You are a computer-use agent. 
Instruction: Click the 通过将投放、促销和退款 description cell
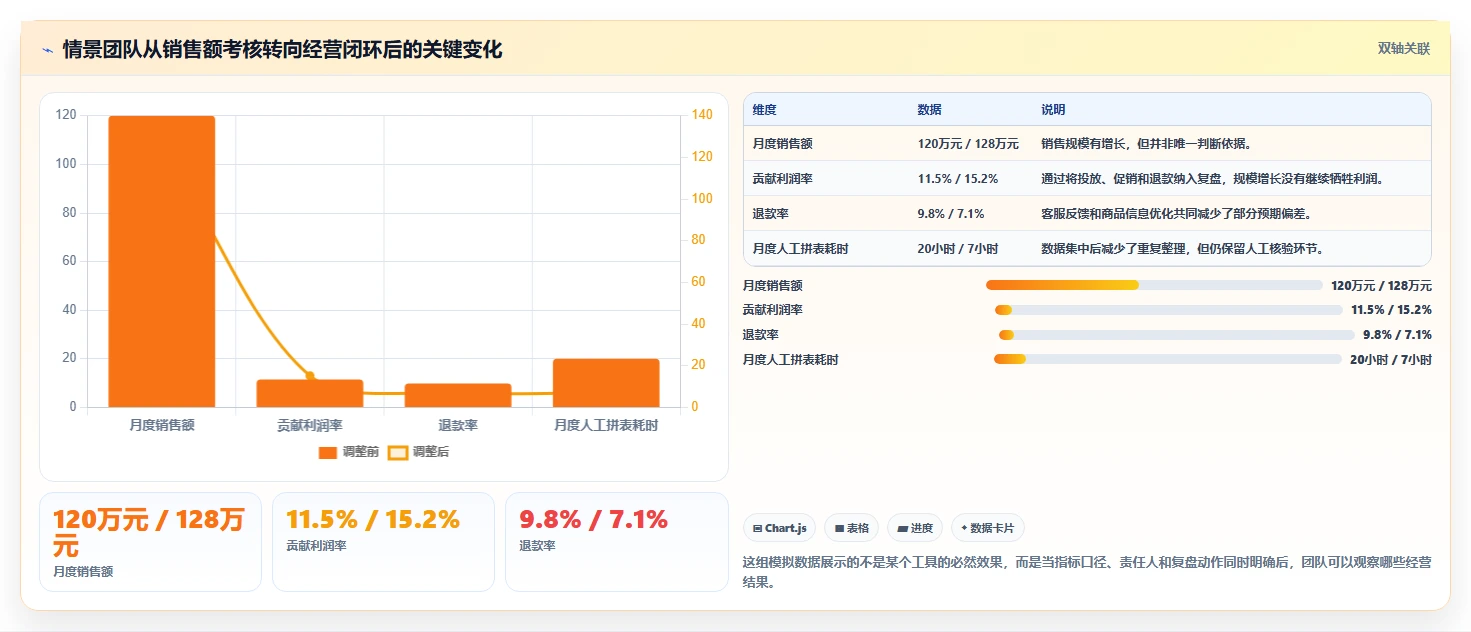point(1212,179)
